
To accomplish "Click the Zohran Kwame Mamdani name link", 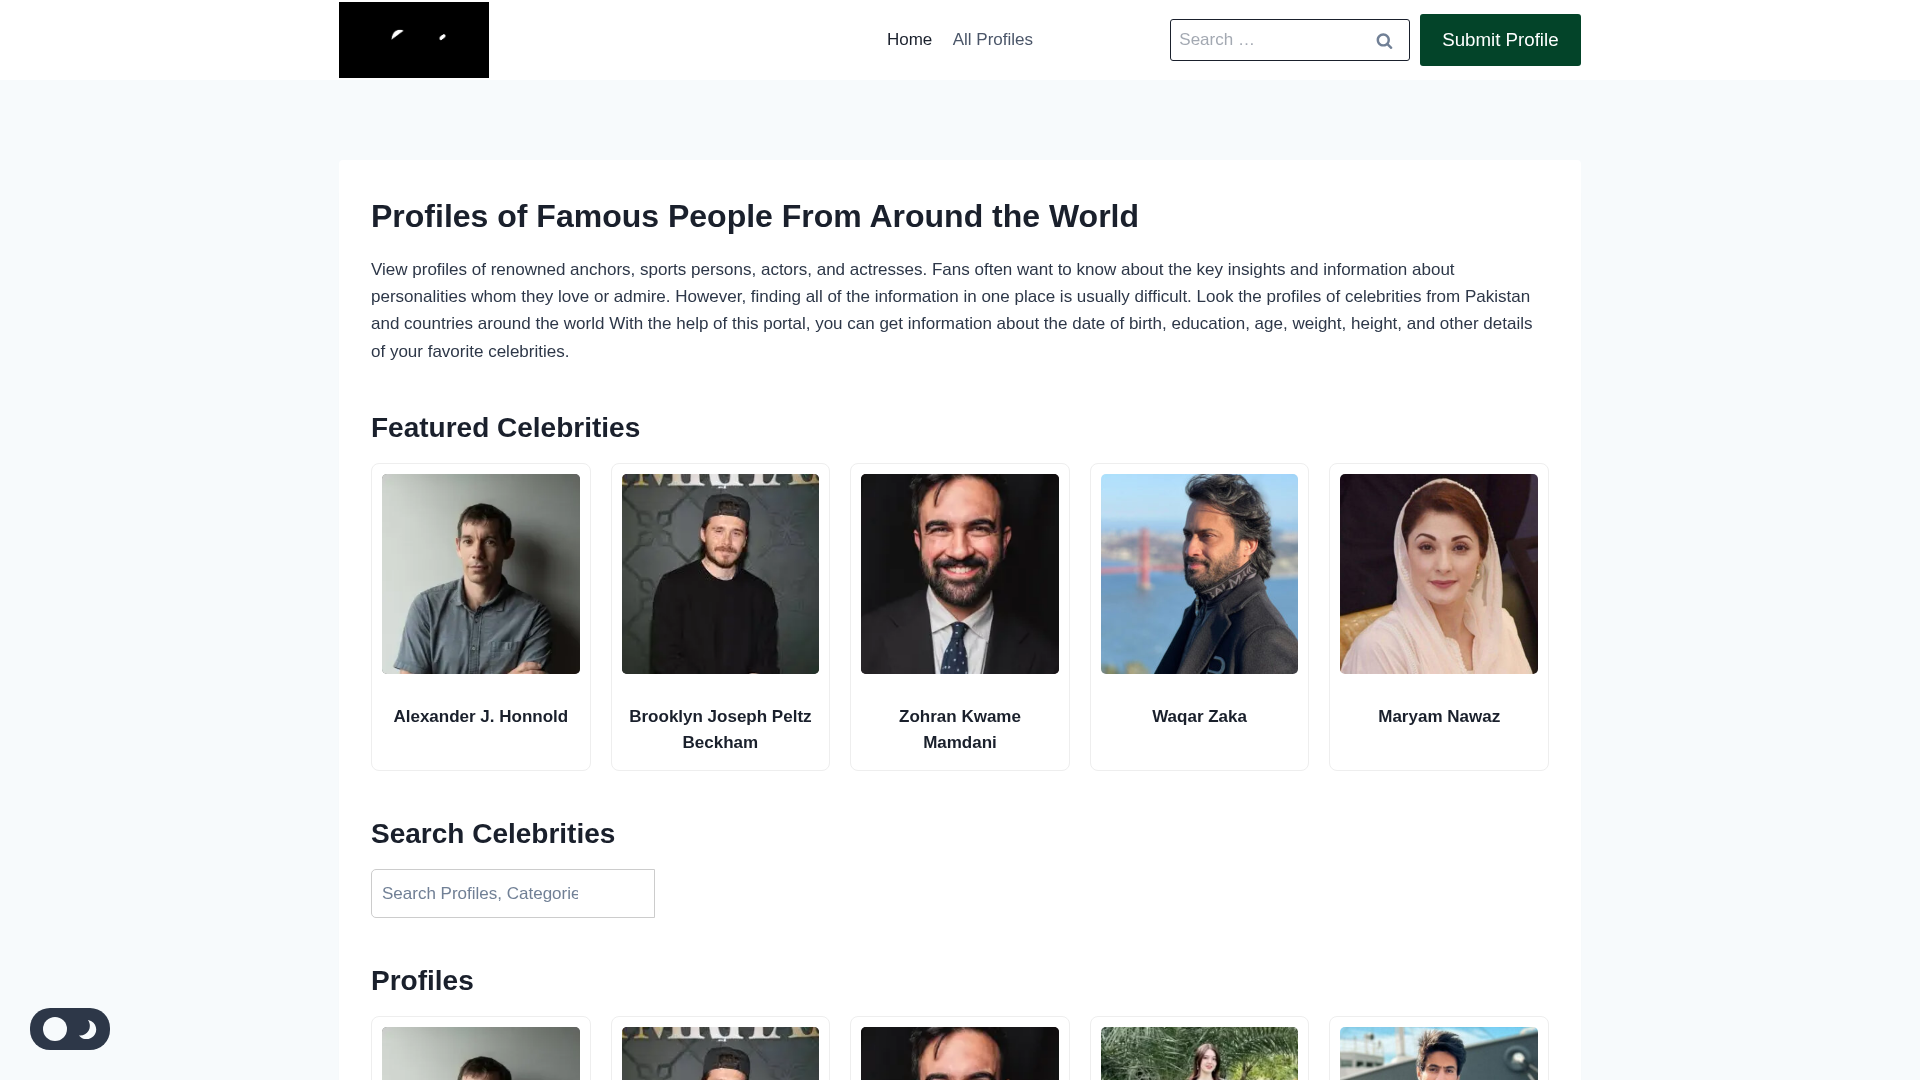I will 960,729.
